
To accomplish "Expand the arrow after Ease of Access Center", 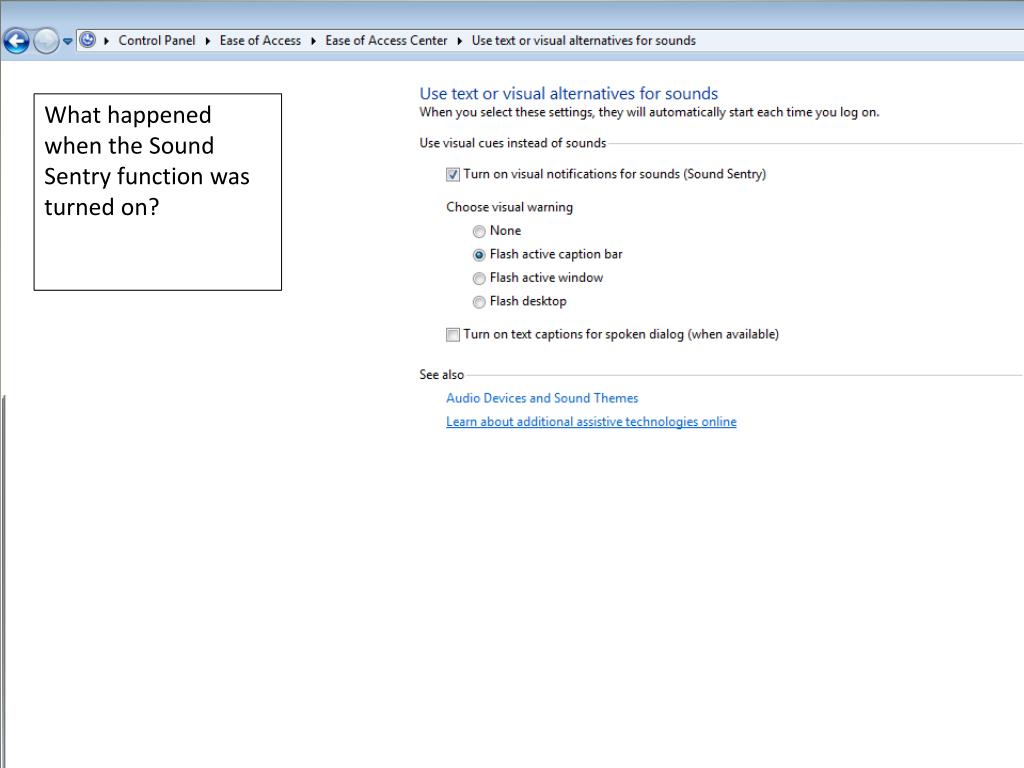I will (460, 40).
